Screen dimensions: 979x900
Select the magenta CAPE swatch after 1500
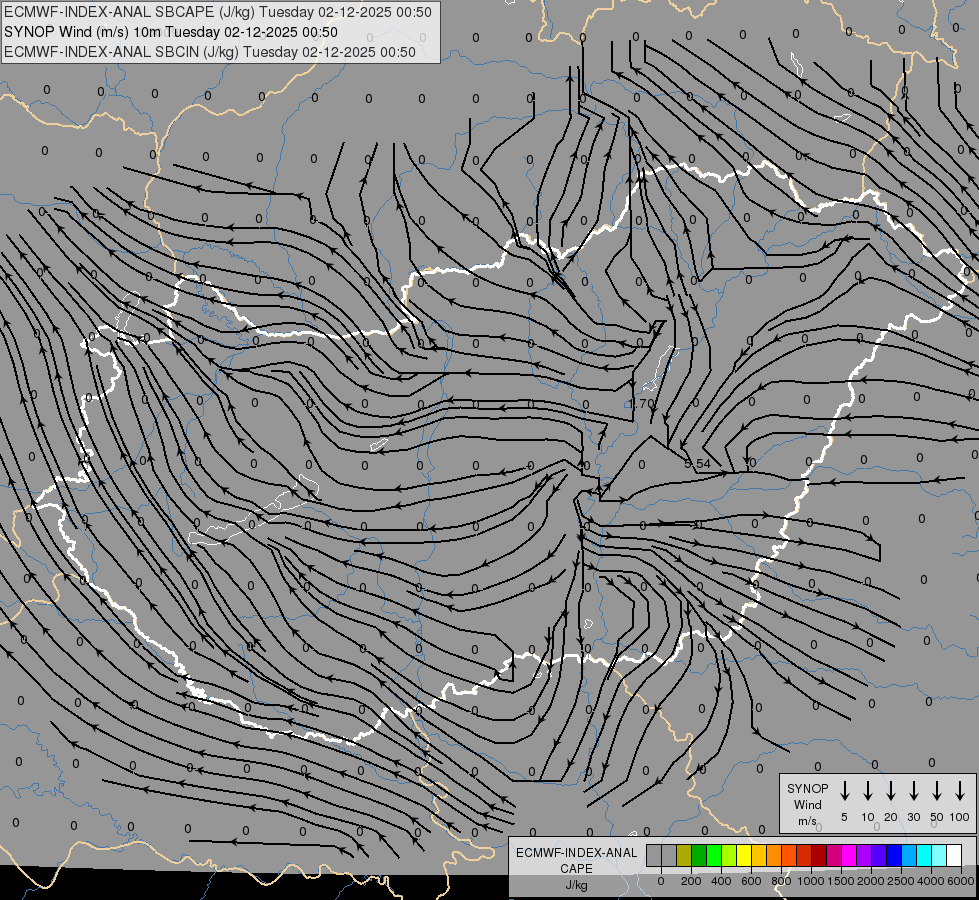point(849,855)
